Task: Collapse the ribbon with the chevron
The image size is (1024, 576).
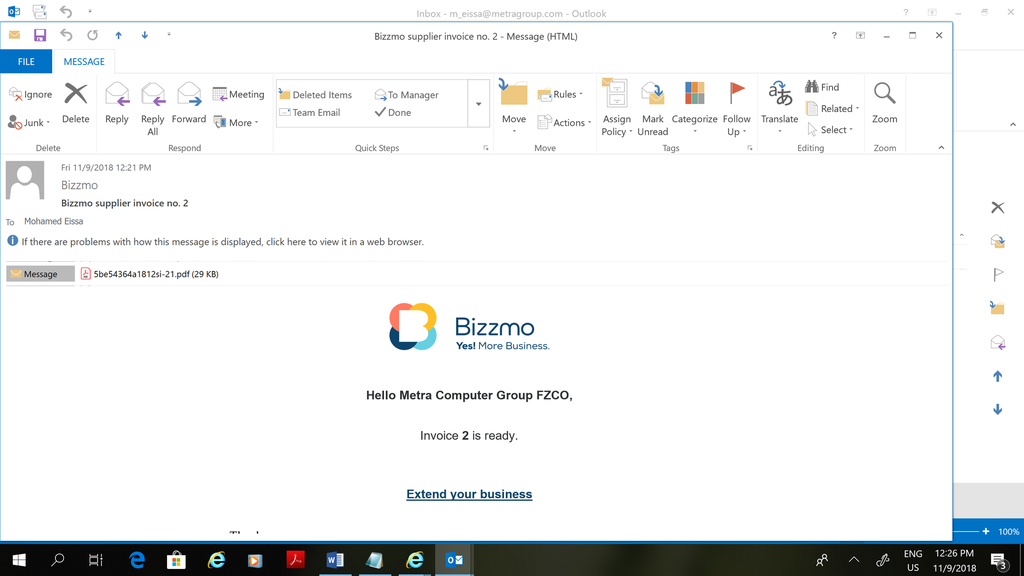Action: (941, 148)
